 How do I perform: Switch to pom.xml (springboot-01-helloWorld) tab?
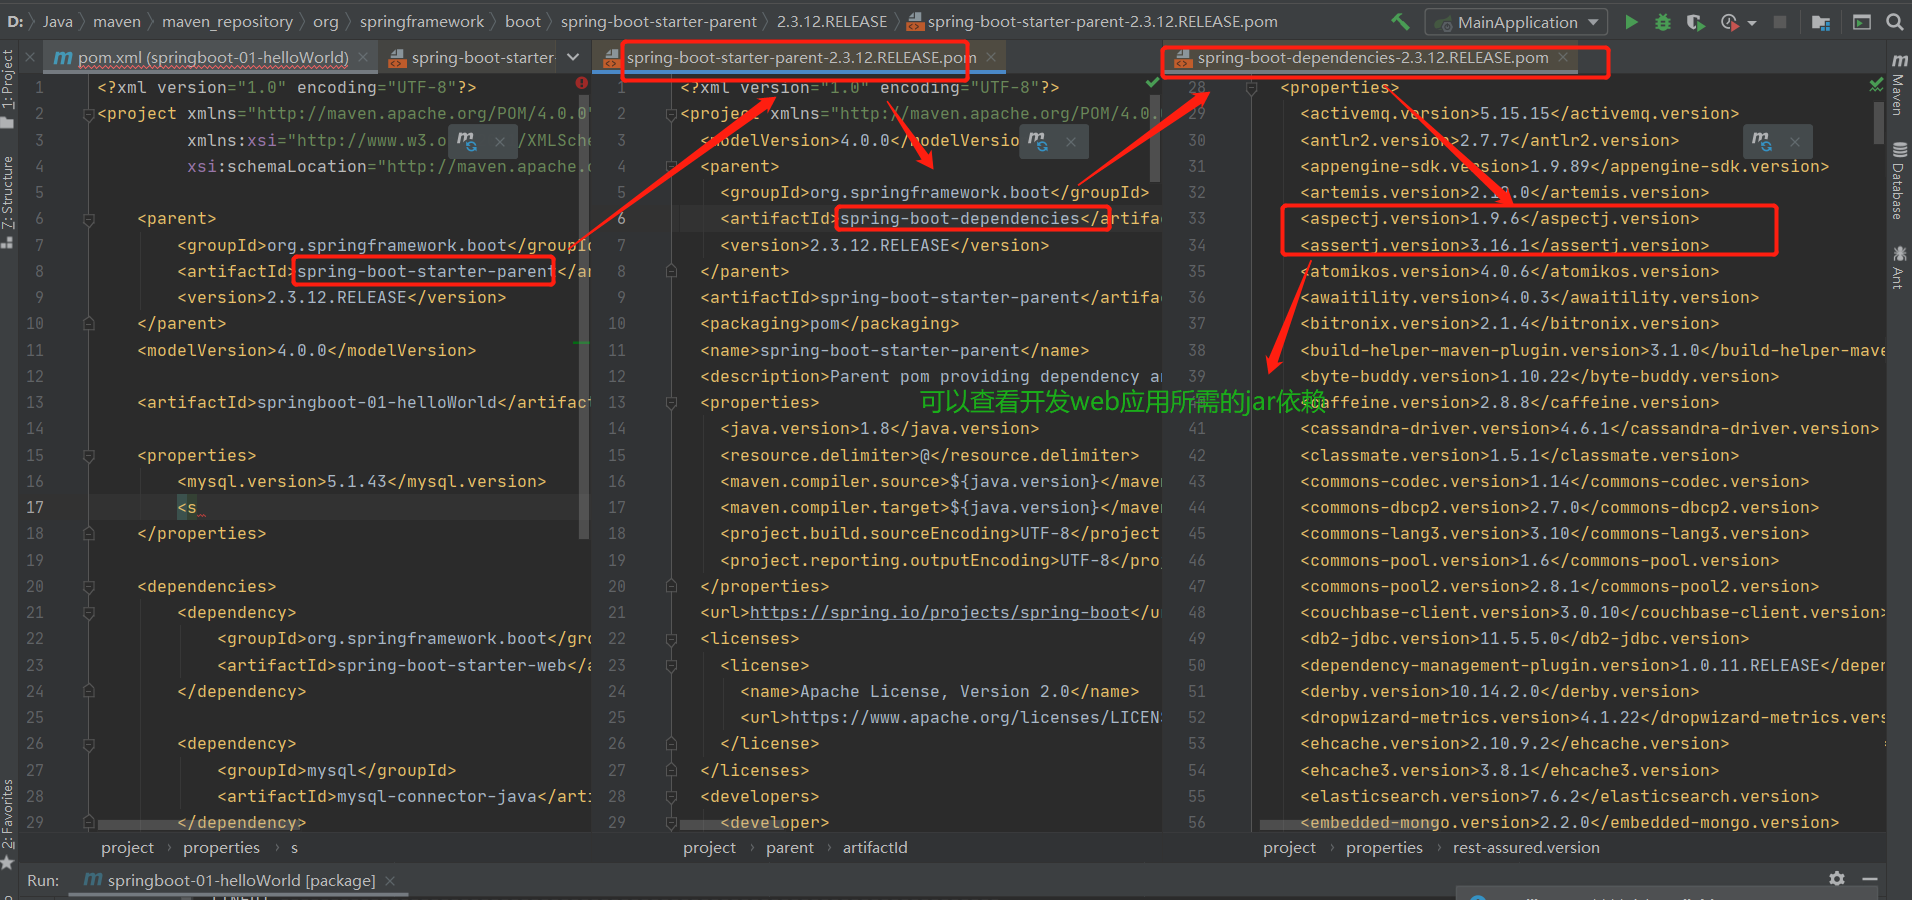tap(213, 58)
